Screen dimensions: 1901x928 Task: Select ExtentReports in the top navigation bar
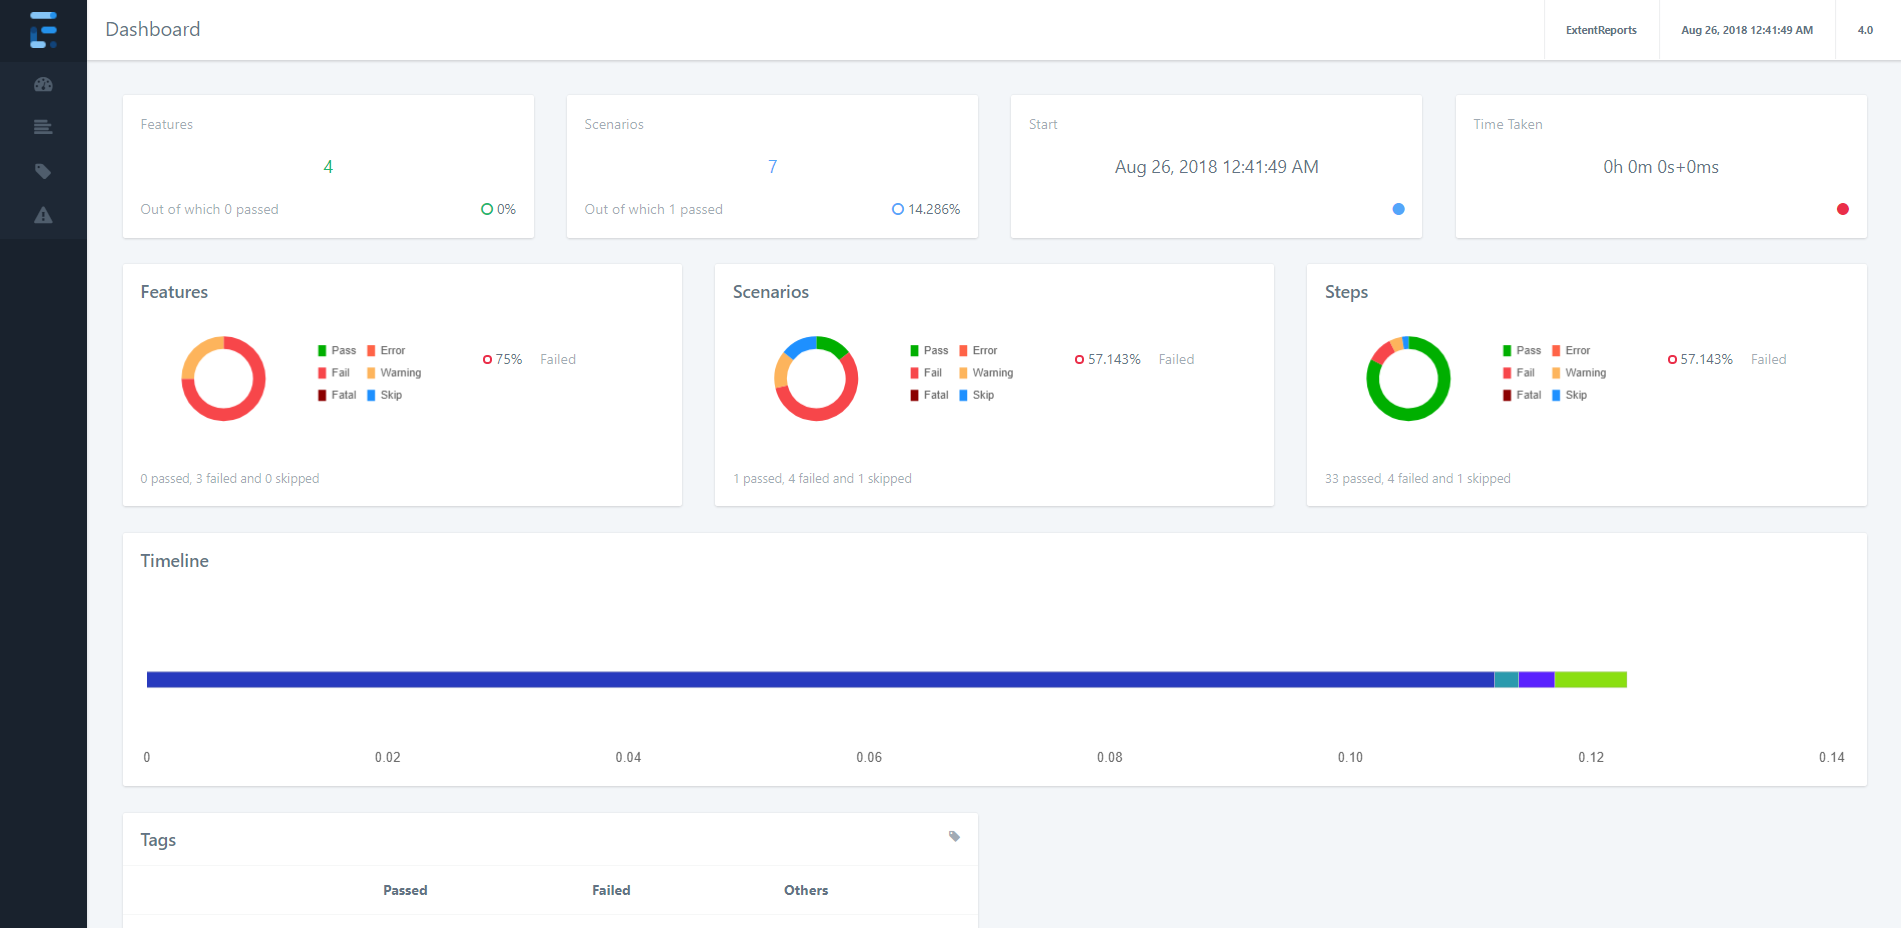1601,30
